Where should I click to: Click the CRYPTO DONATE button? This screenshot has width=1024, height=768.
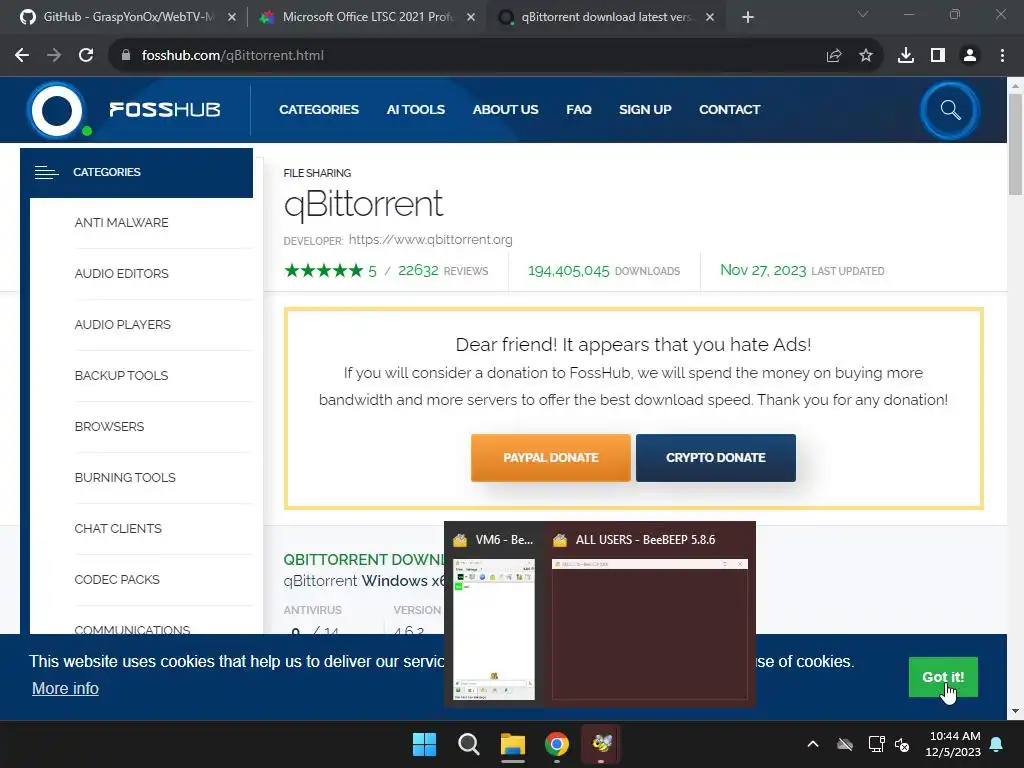tap(716, 458)
